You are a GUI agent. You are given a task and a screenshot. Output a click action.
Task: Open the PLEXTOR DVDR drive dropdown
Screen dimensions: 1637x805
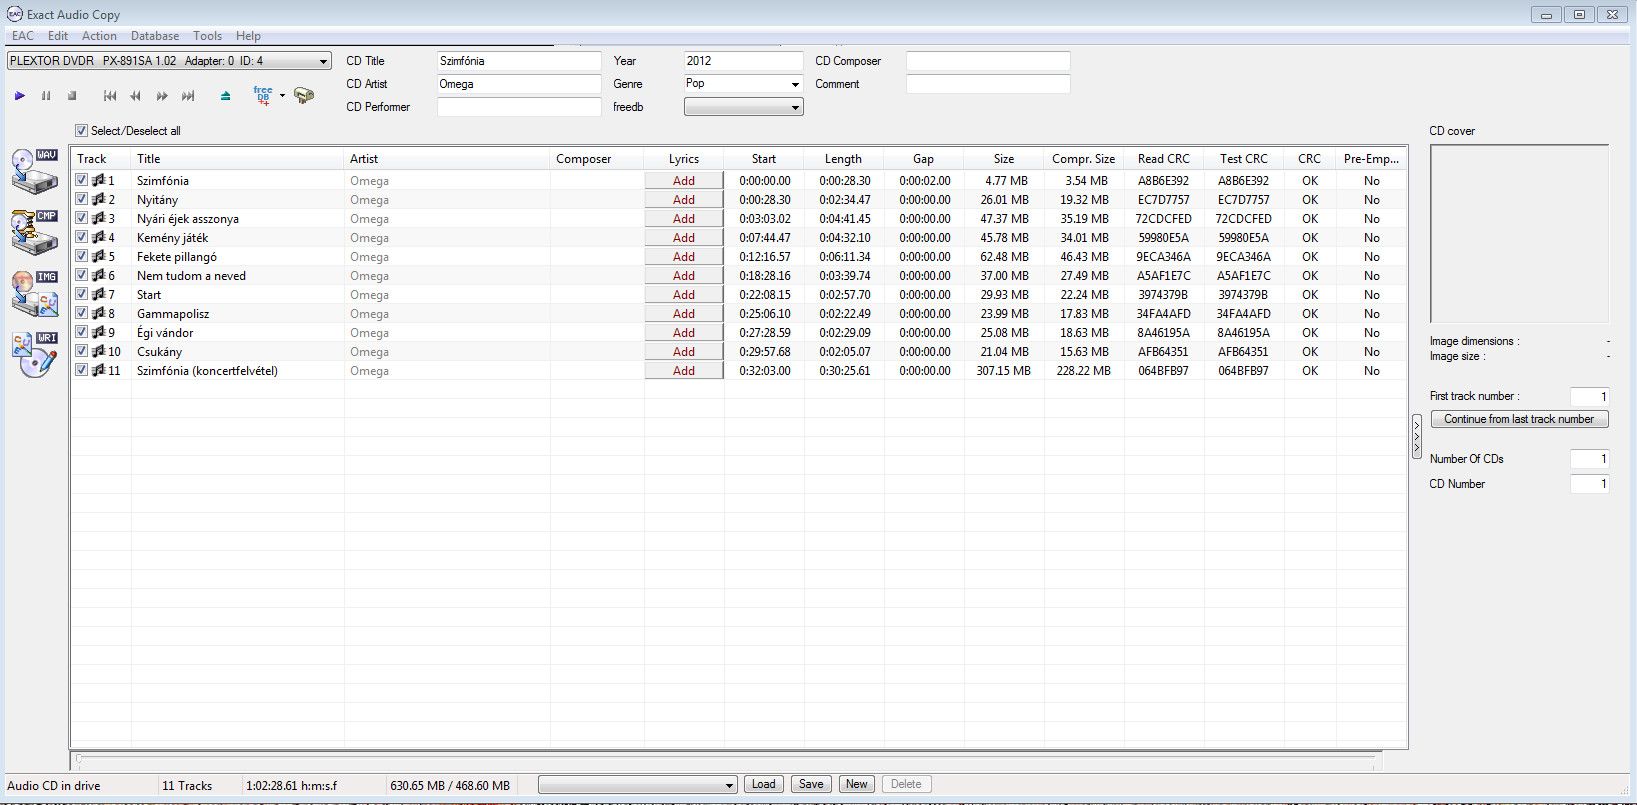coord(169,61)
